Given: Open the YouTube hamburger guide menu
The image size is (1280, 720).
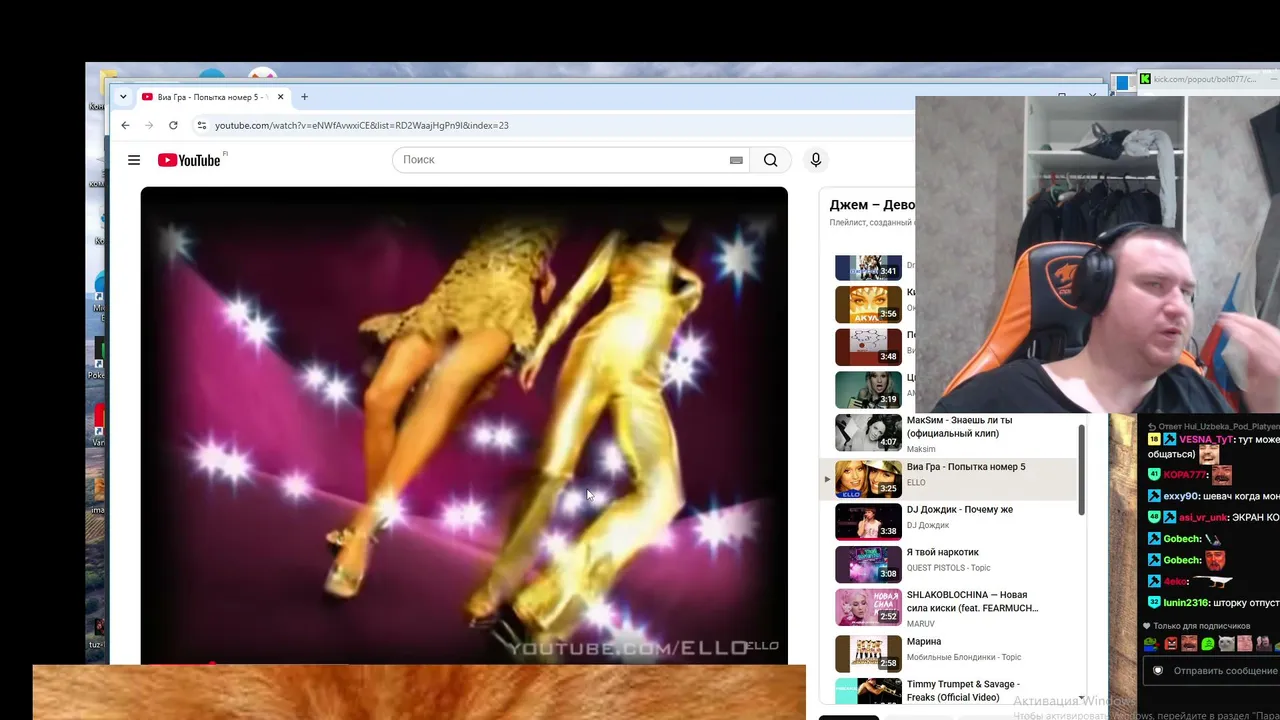Looking at the screenshot, I should [x=134, y=160].
